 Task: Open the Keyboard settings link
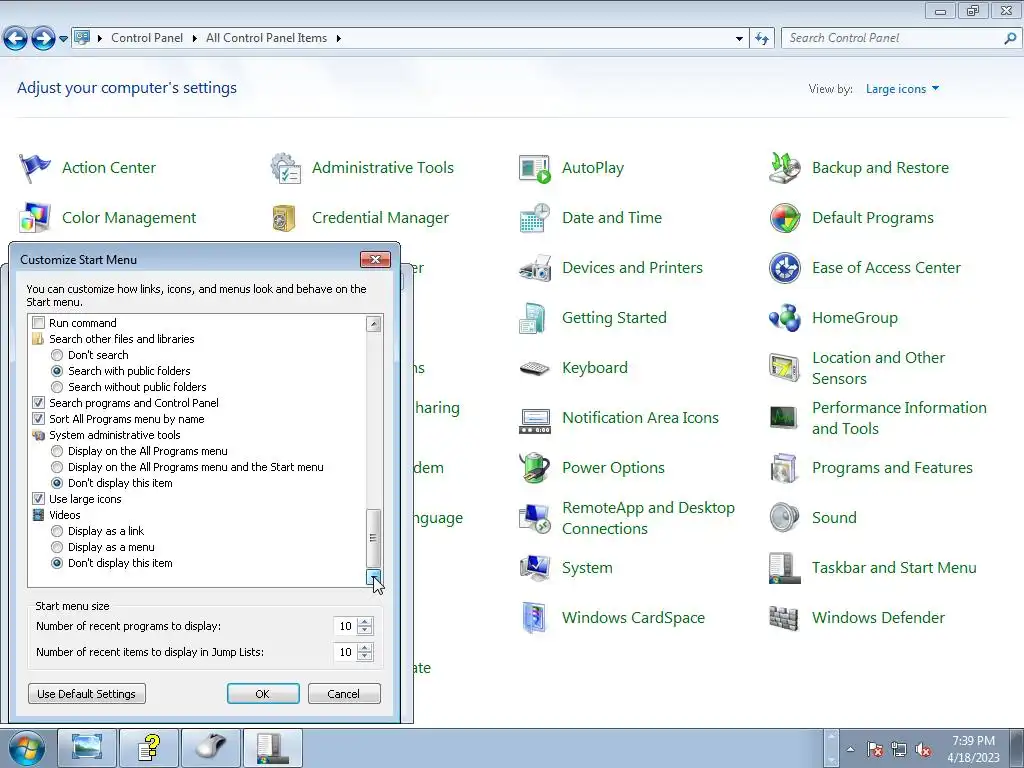[594, 368]
